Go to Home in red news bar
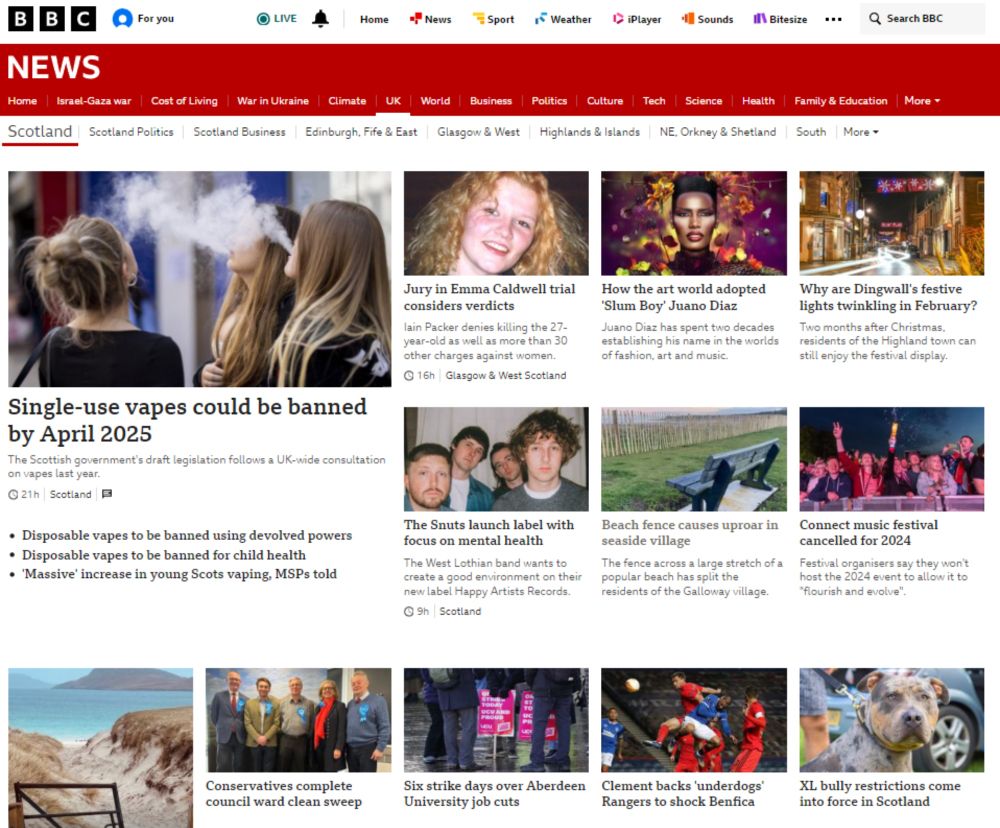The image size is (1000, 828). pyautogui.click(x=22, y=101)
